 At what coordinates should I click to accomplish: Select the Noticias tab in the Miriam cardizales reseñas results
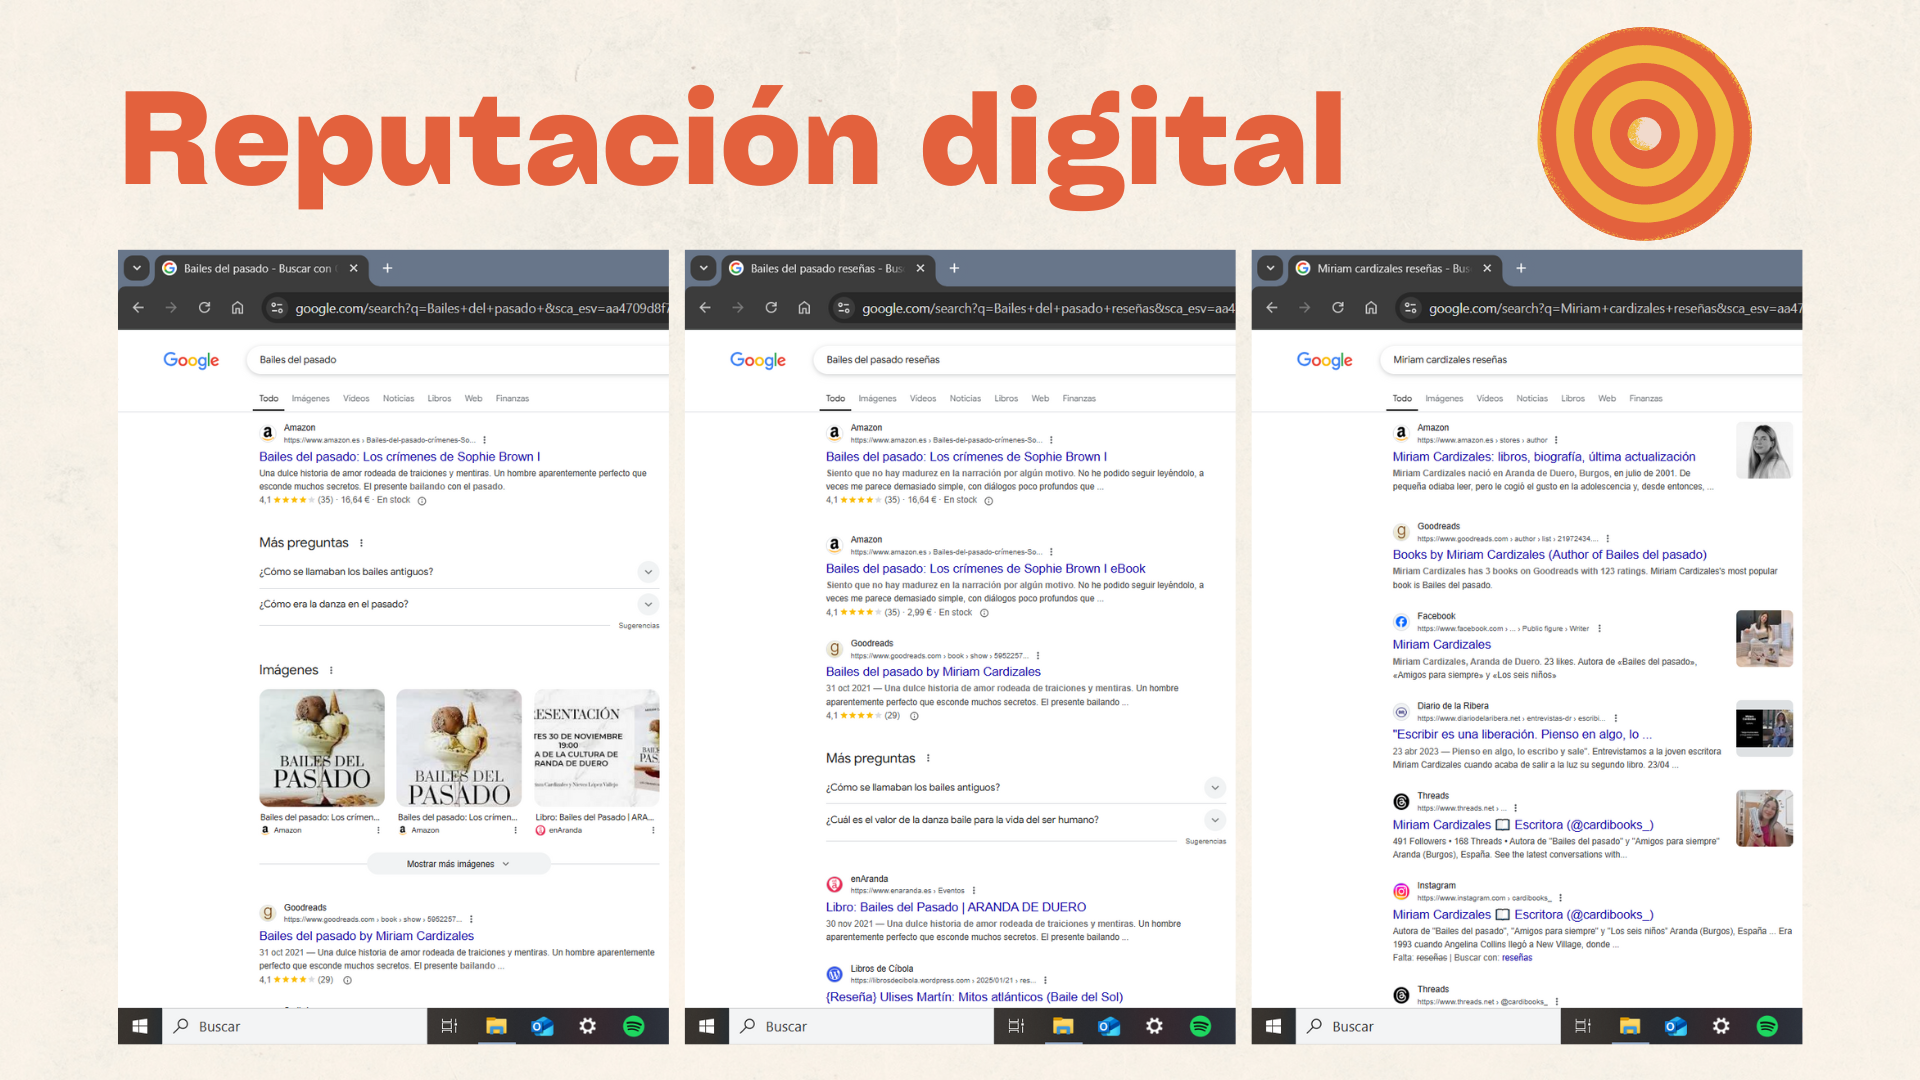pos(1531,398)
